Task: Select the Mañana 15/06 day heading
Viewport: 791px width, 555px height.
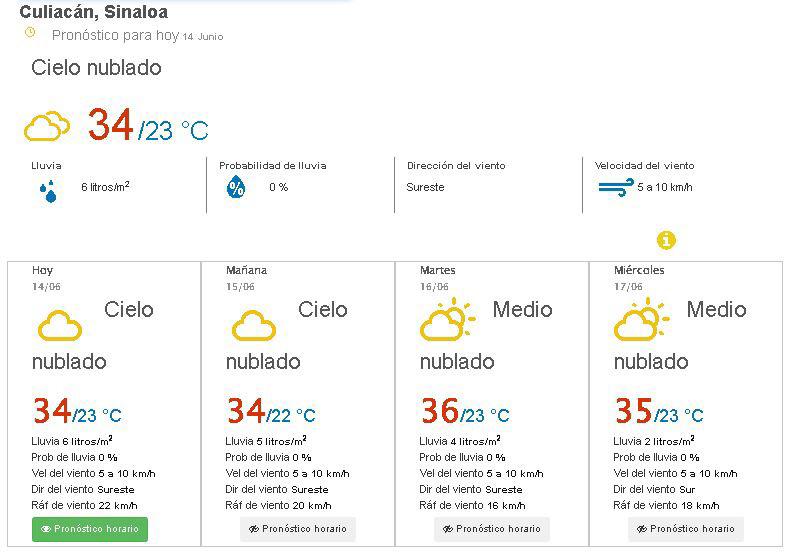Action: tap(246, 278)
